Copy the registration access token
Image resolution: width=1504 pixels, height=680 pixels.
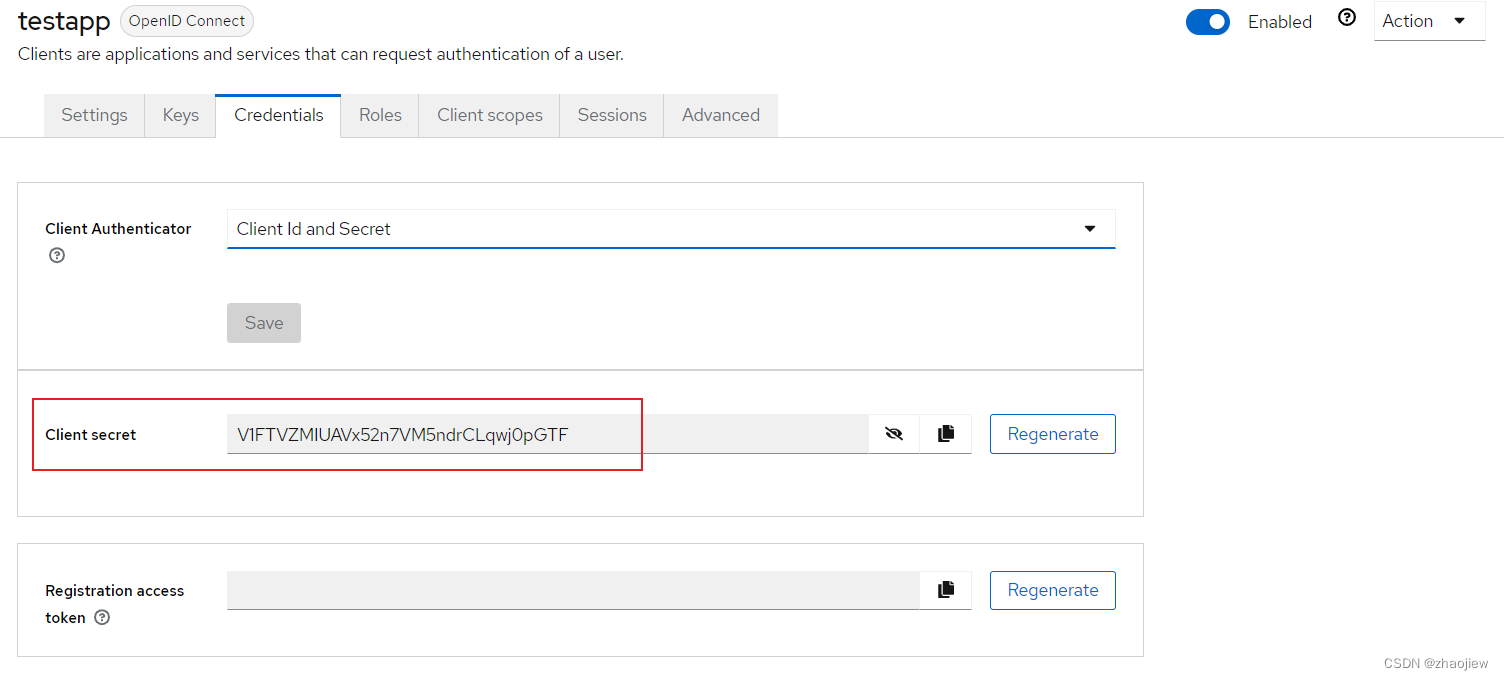[x=946, y=590]
